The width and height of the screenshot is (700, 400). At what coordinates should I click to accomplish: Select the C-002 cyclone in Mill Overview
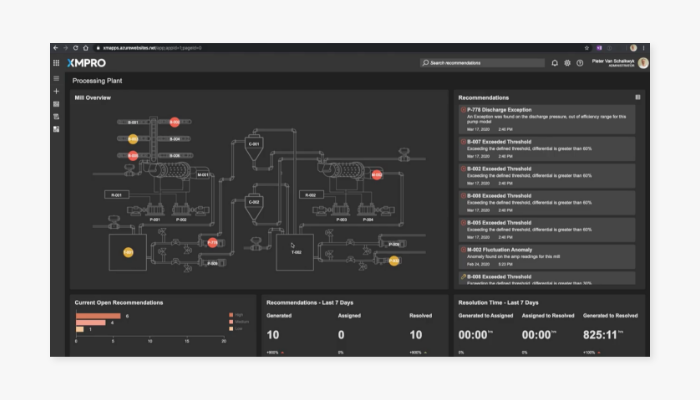pyautogui.click(x=254, y=205)
